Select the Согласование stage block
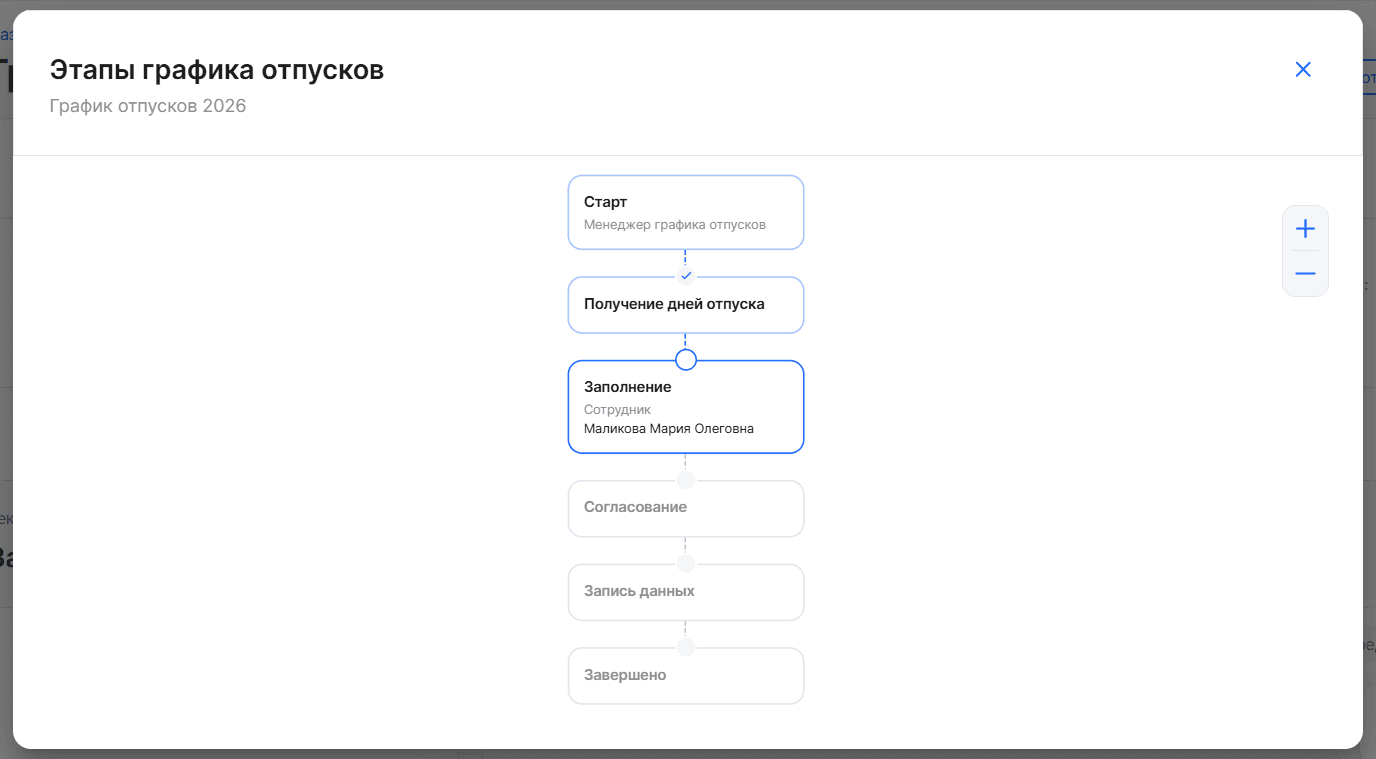Image resolution: width=1376 pixels, height=759 pixels. tap(686, 509)
